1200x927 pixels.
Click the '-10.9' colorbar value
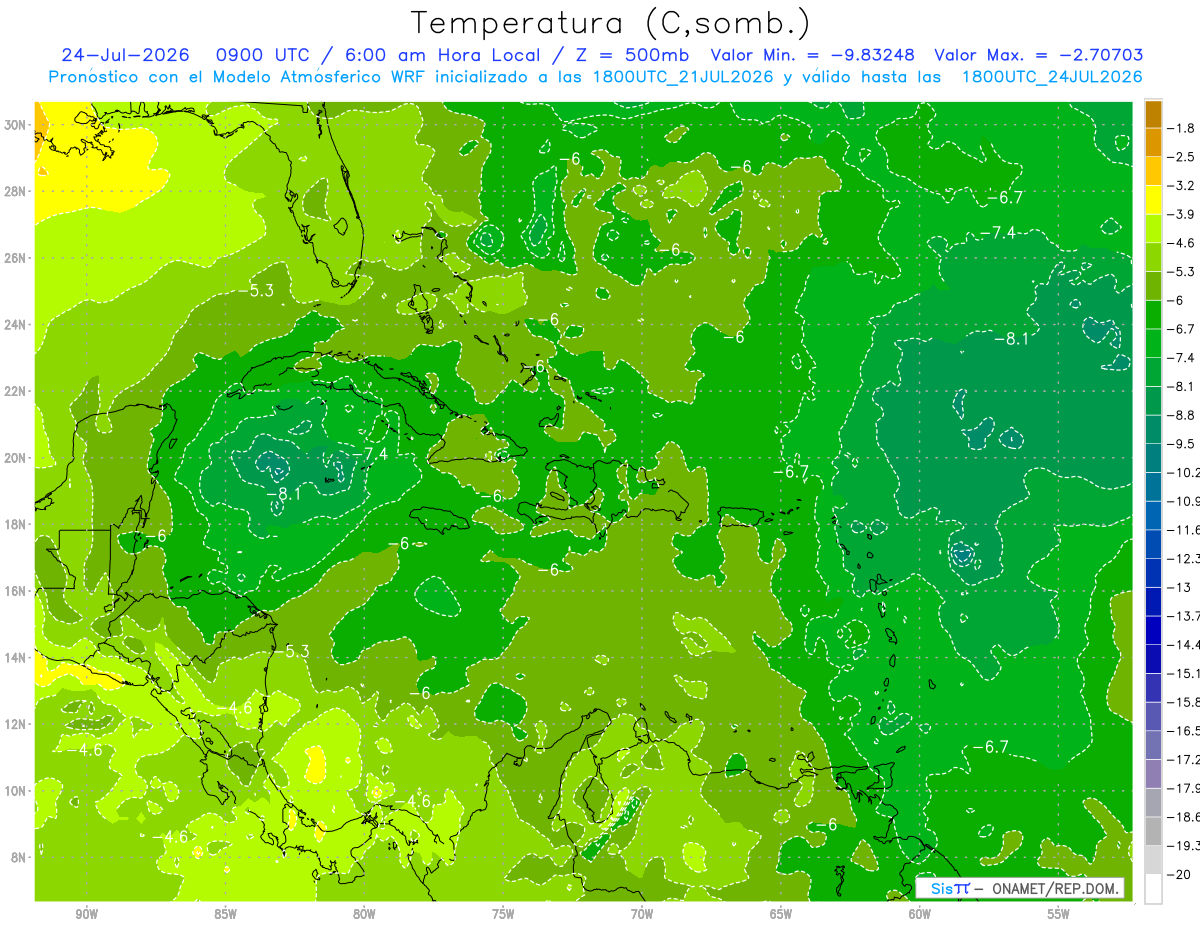[x=1183, y=501]
